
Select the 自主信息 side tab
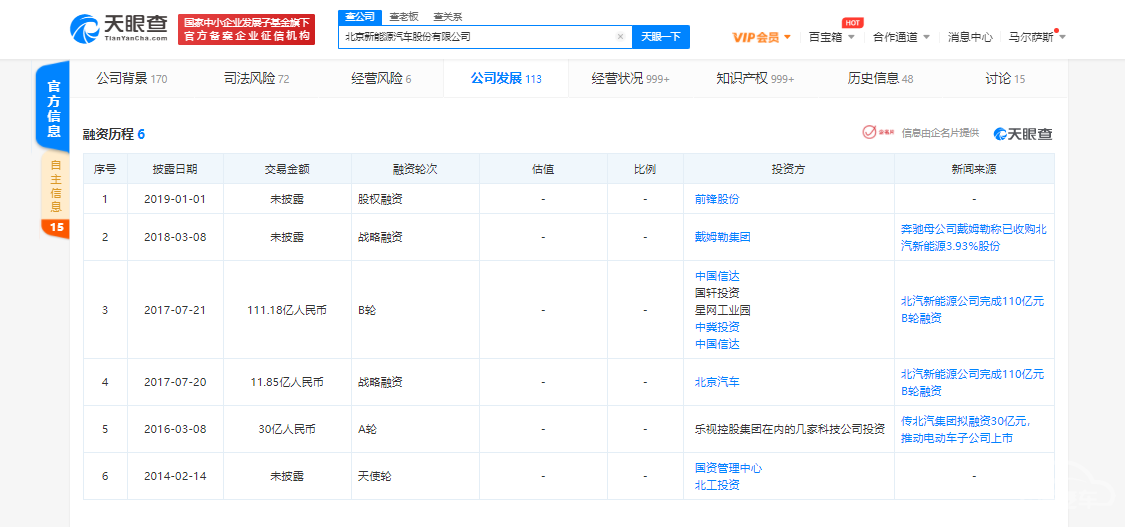[56, 186]
